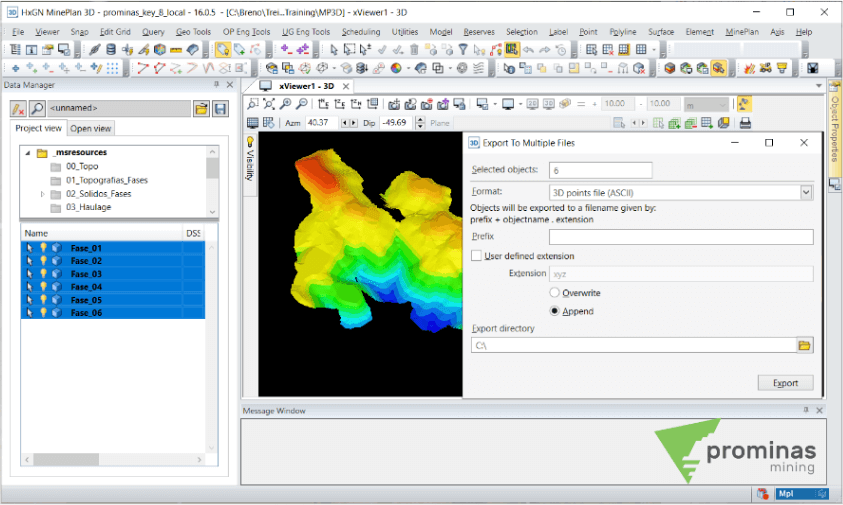Toggle the light bulb visibility of Fase_03
Image resolution: width=843 pixels, height=505 pixels.
(x=44, y=274)
